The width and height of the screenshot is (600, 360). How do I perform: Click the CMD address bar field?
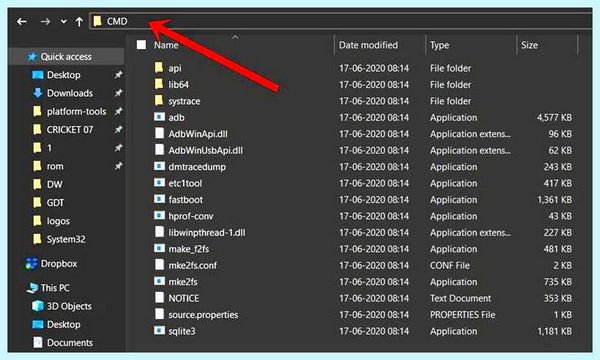point(341,21)
